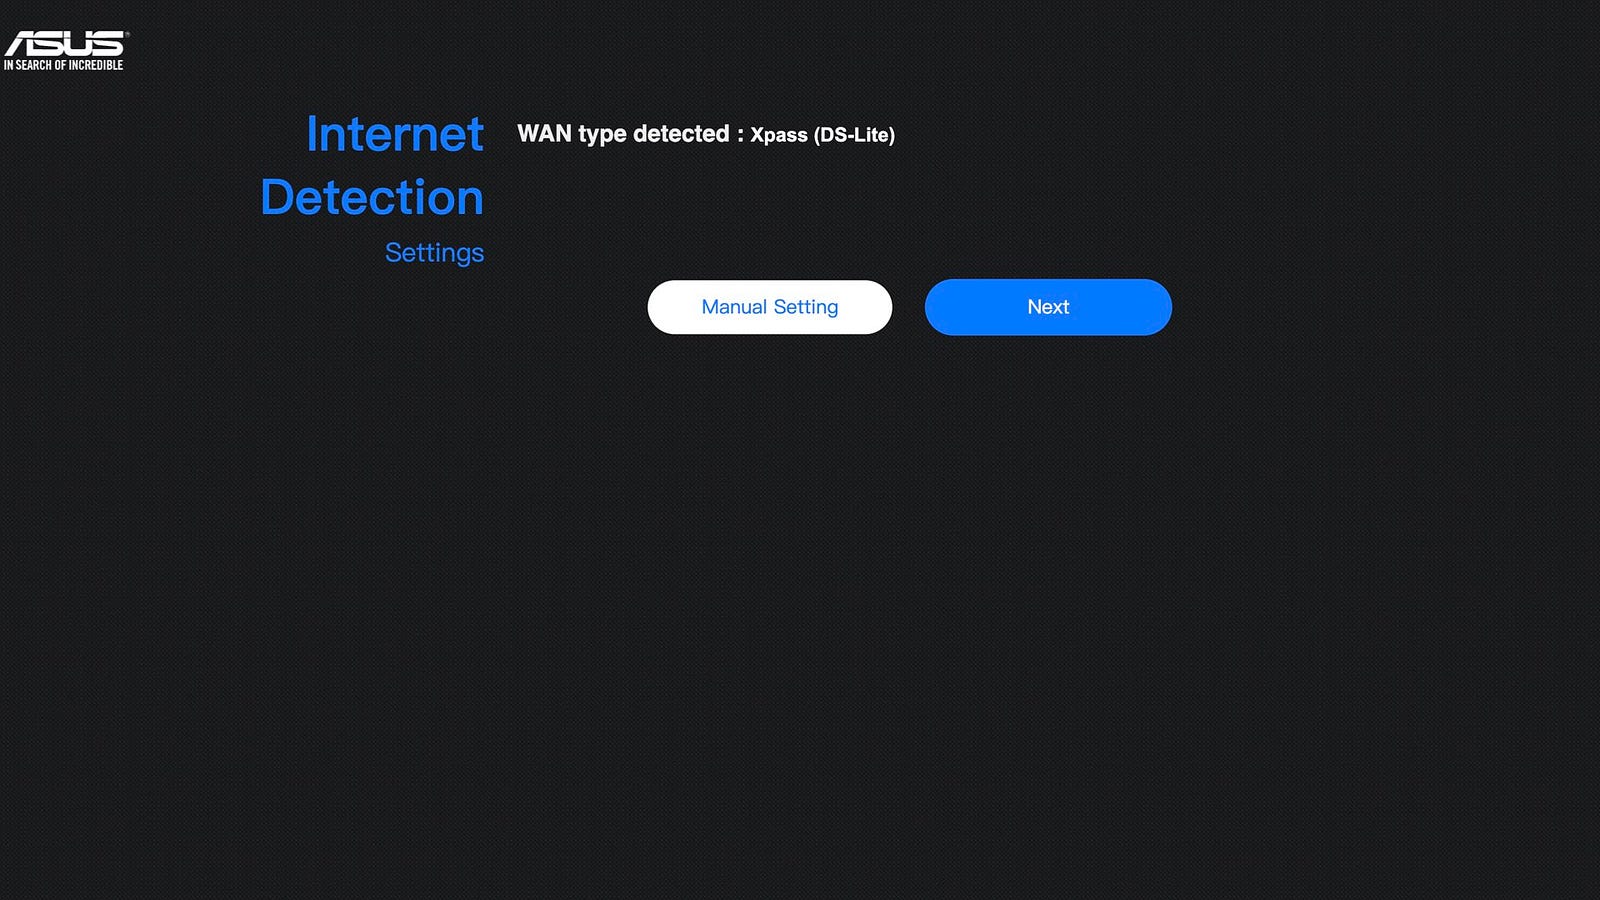Click the Xpass (DS-Lite) value text
This screenshot has width=1600, height=900.
click(x=822, y=135)
